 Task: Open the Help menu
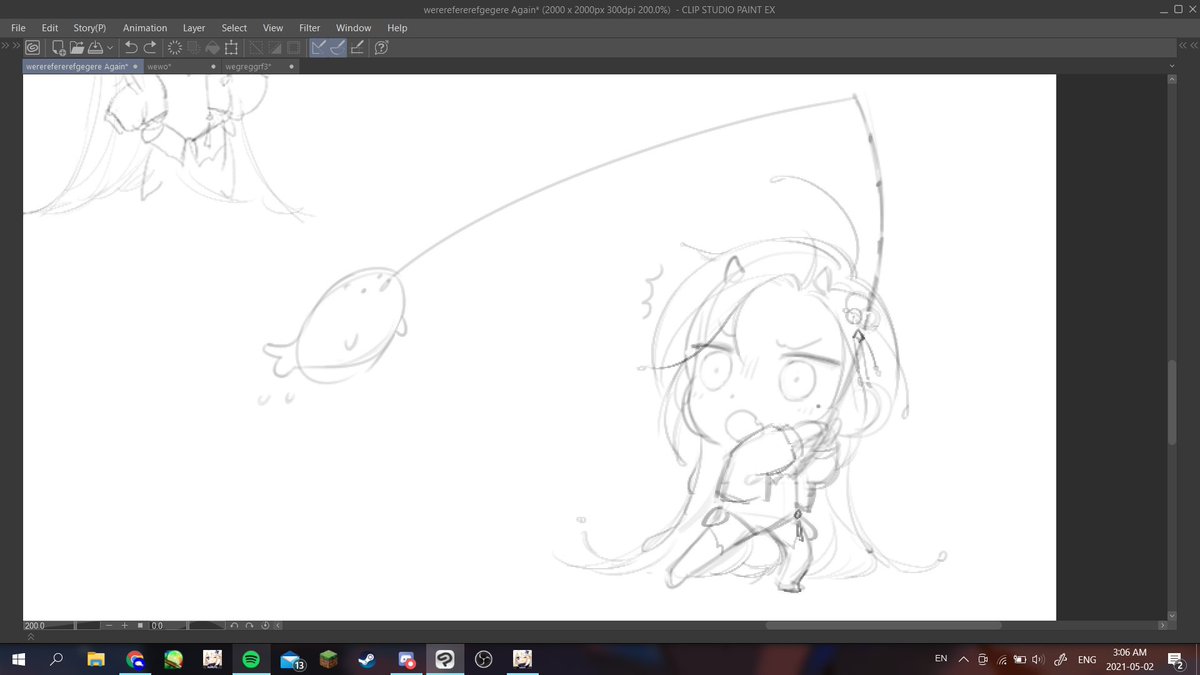click(x=397, y=28)
